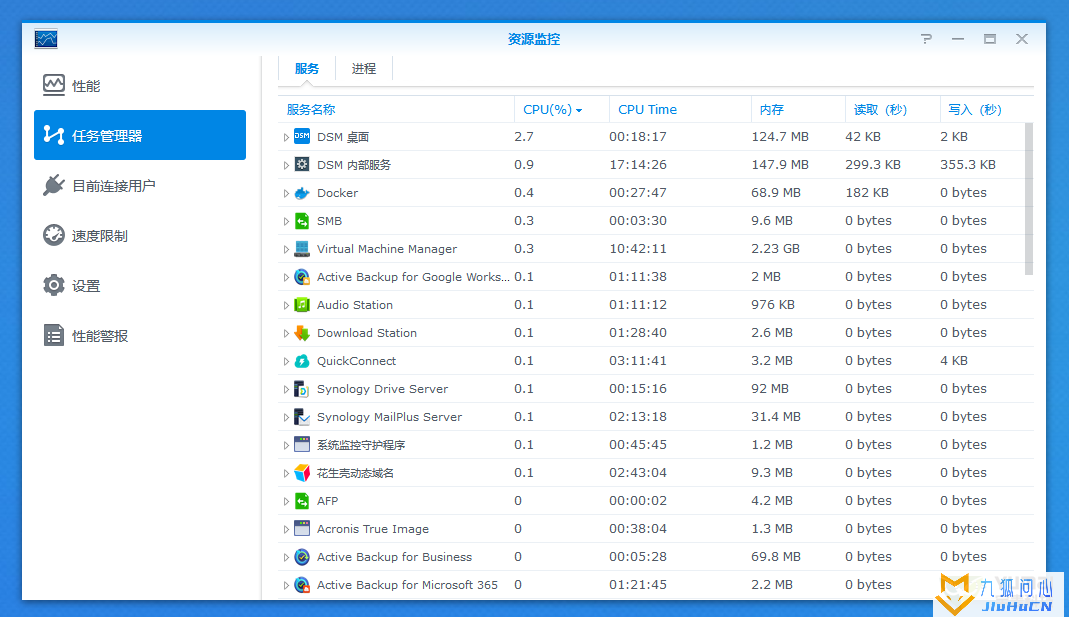
Task: Select the 'Download Station' service name
Action: 367,333
